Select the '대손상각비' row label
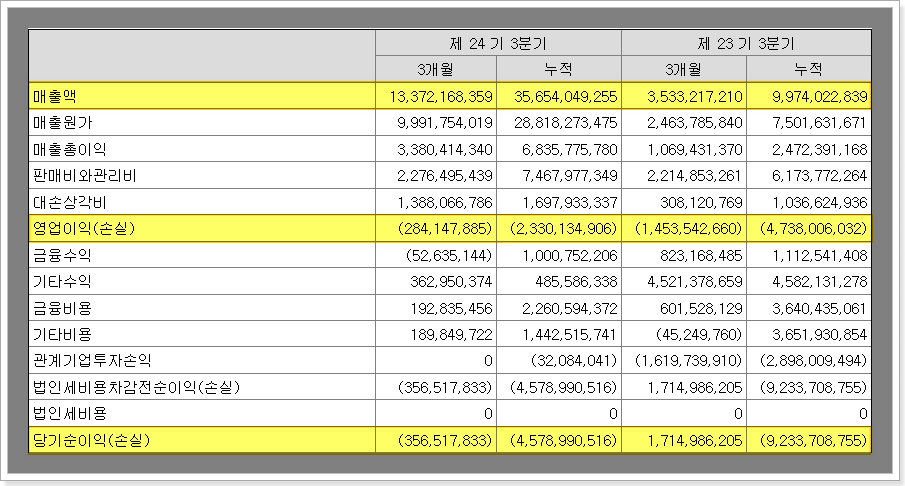Viewport: 905px width, 486px height. (69, 203)
